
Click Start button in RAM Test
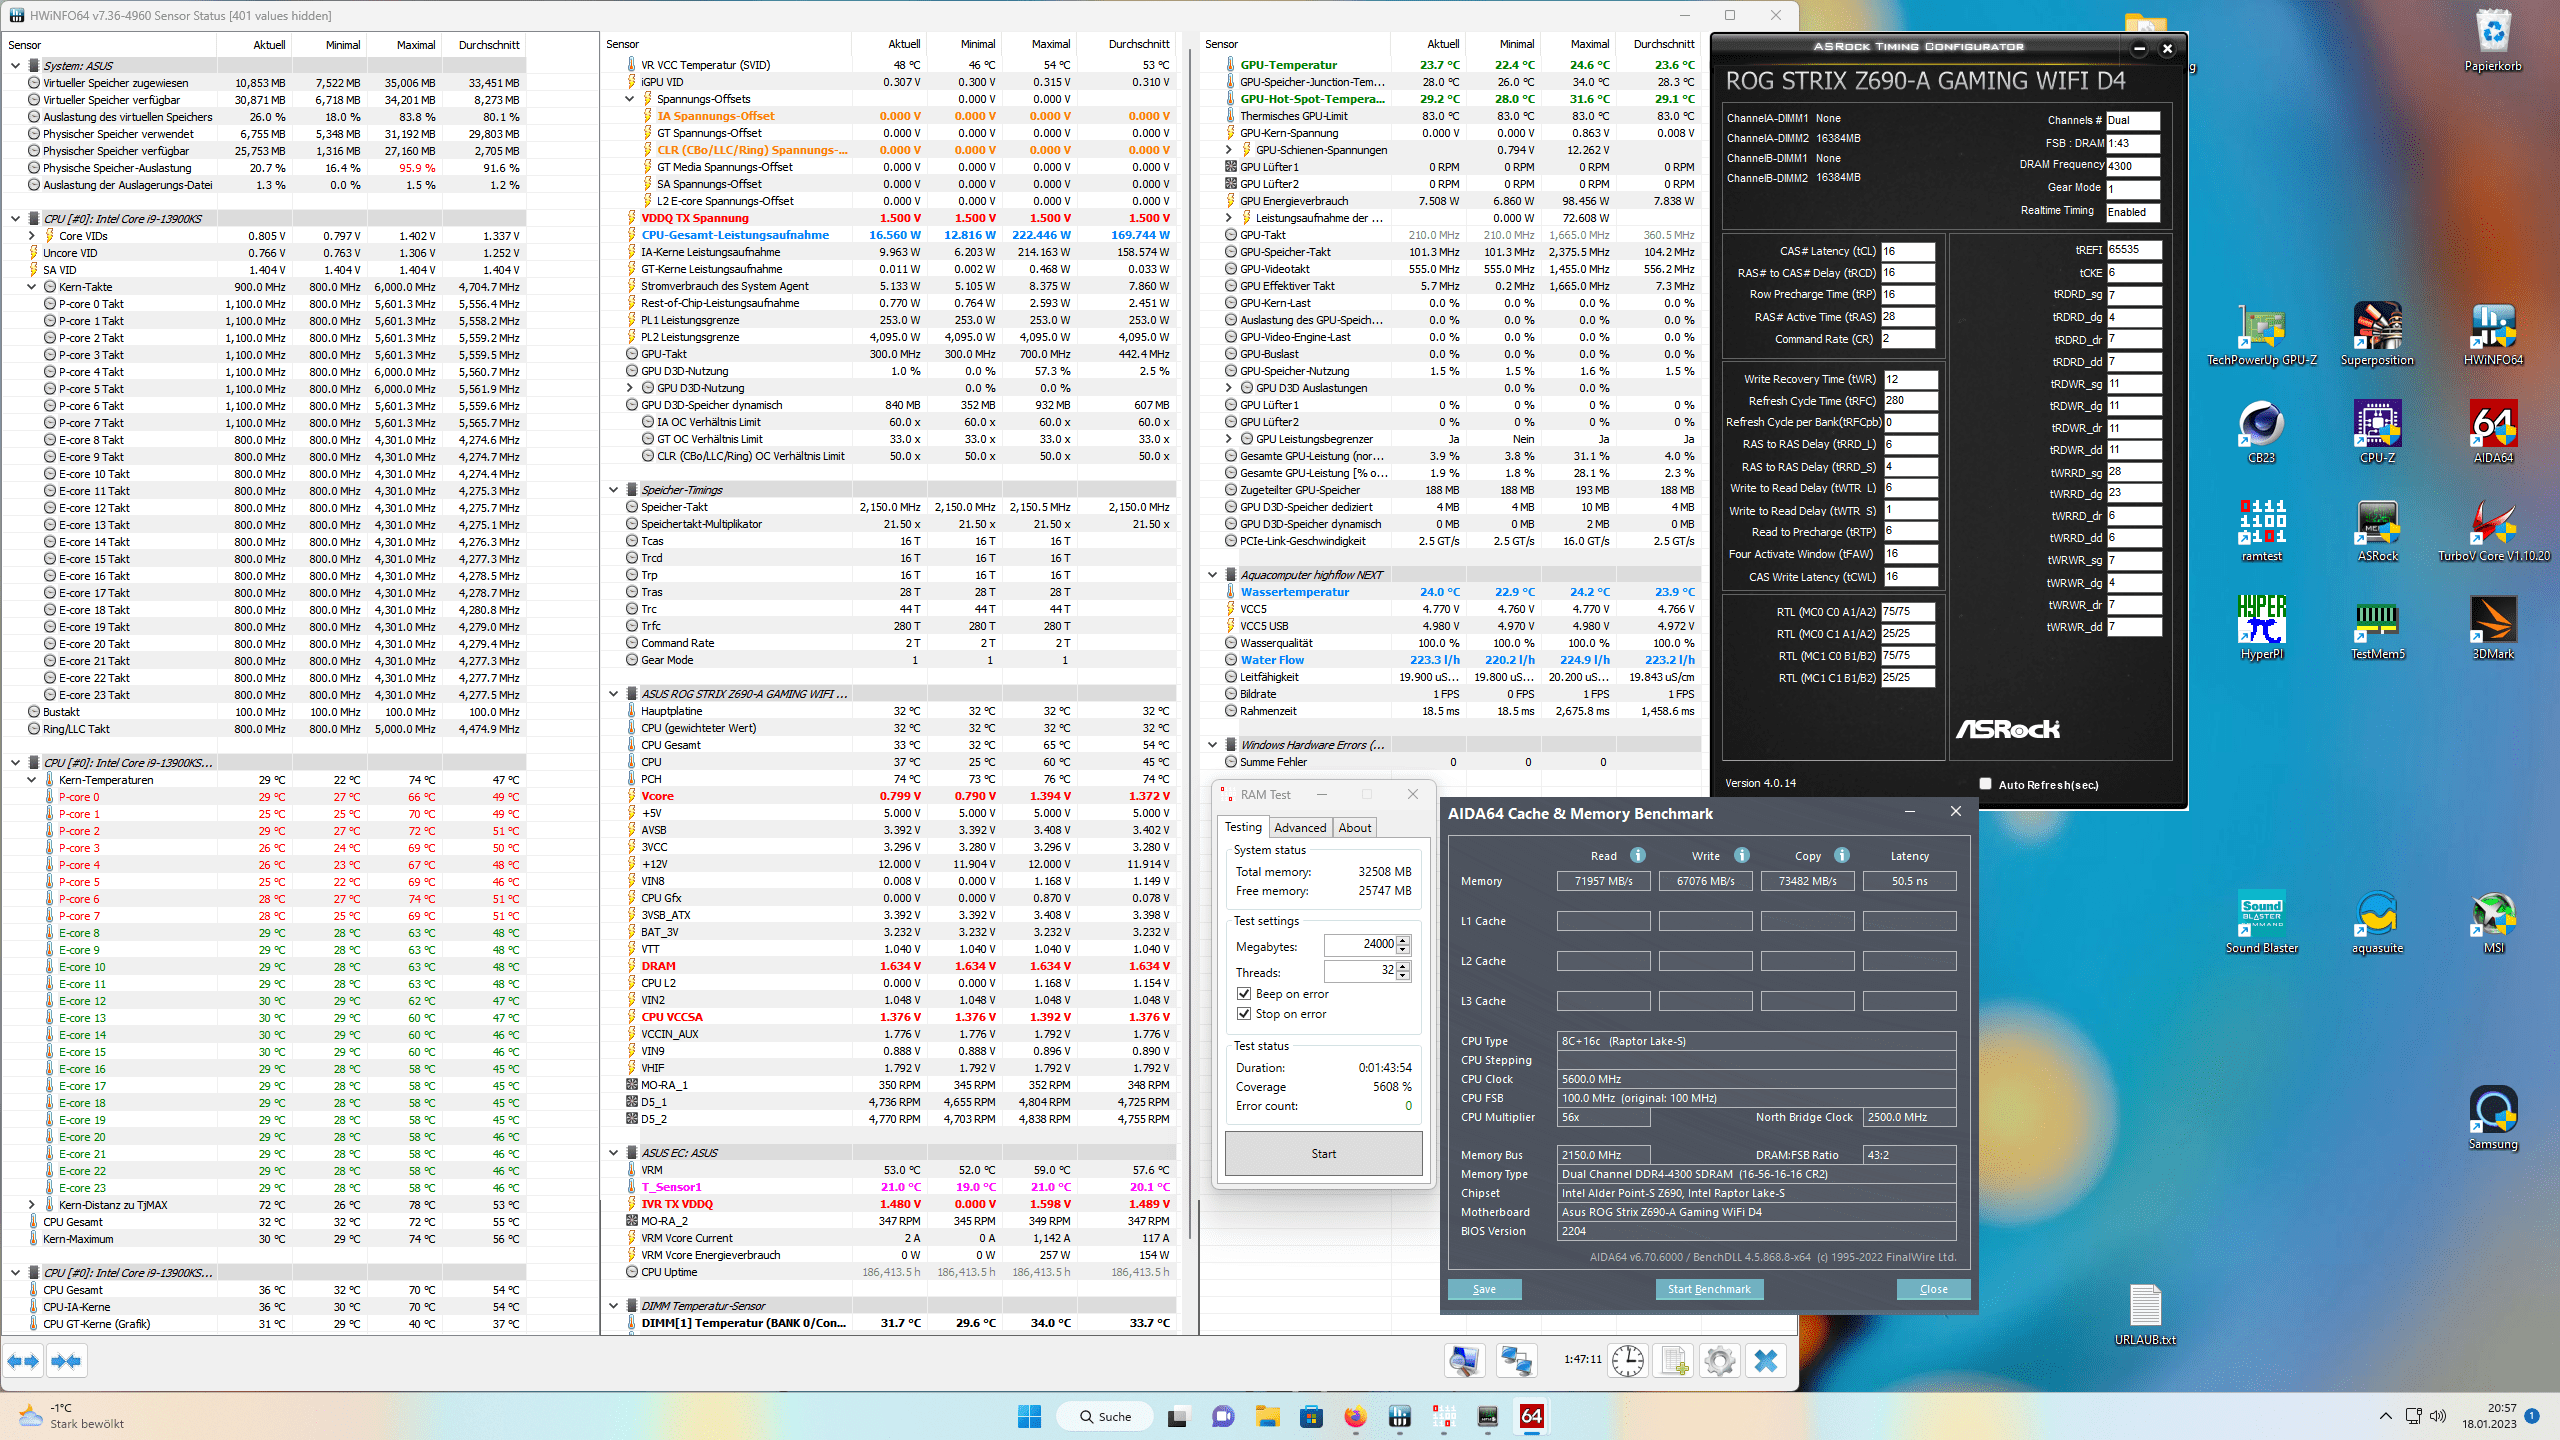click(1323, 1154)
